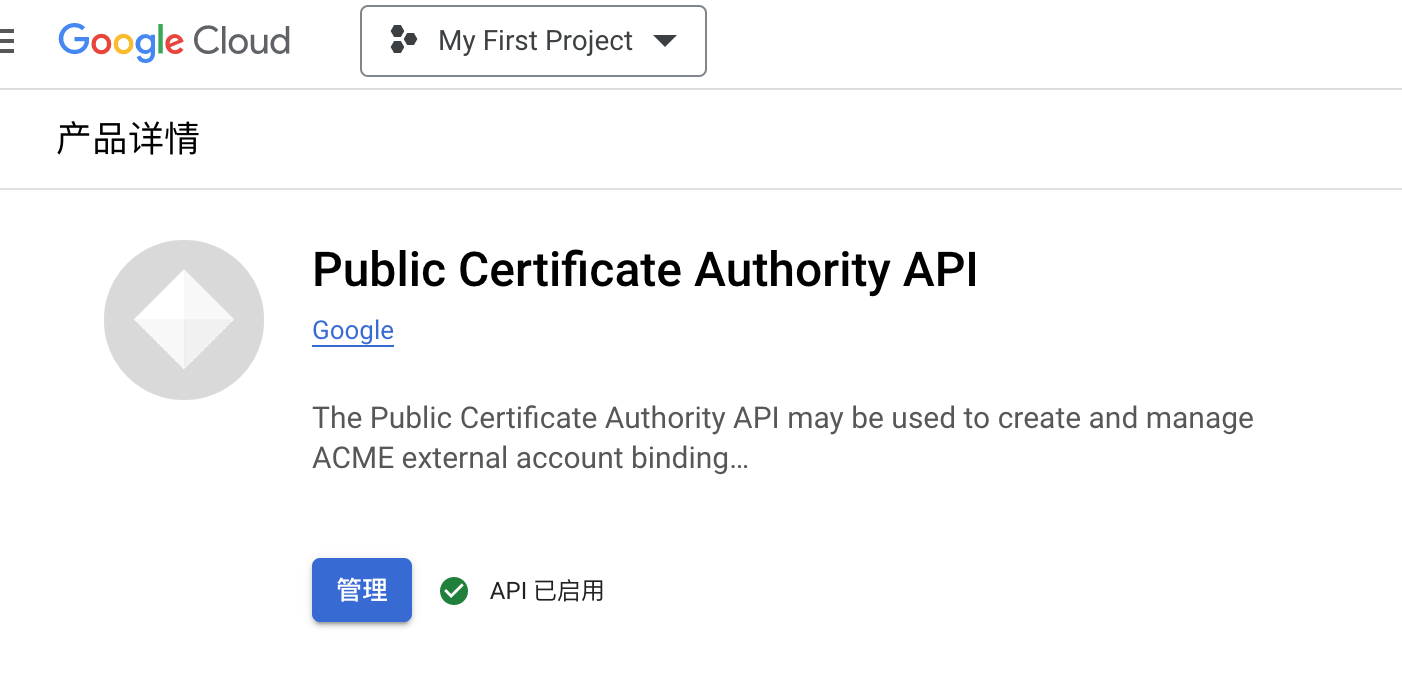This screenshot has width=1402, height=684.
Task: Open the hamburger navigation menu
Action: pyautogui.click(x=7, y=41)
